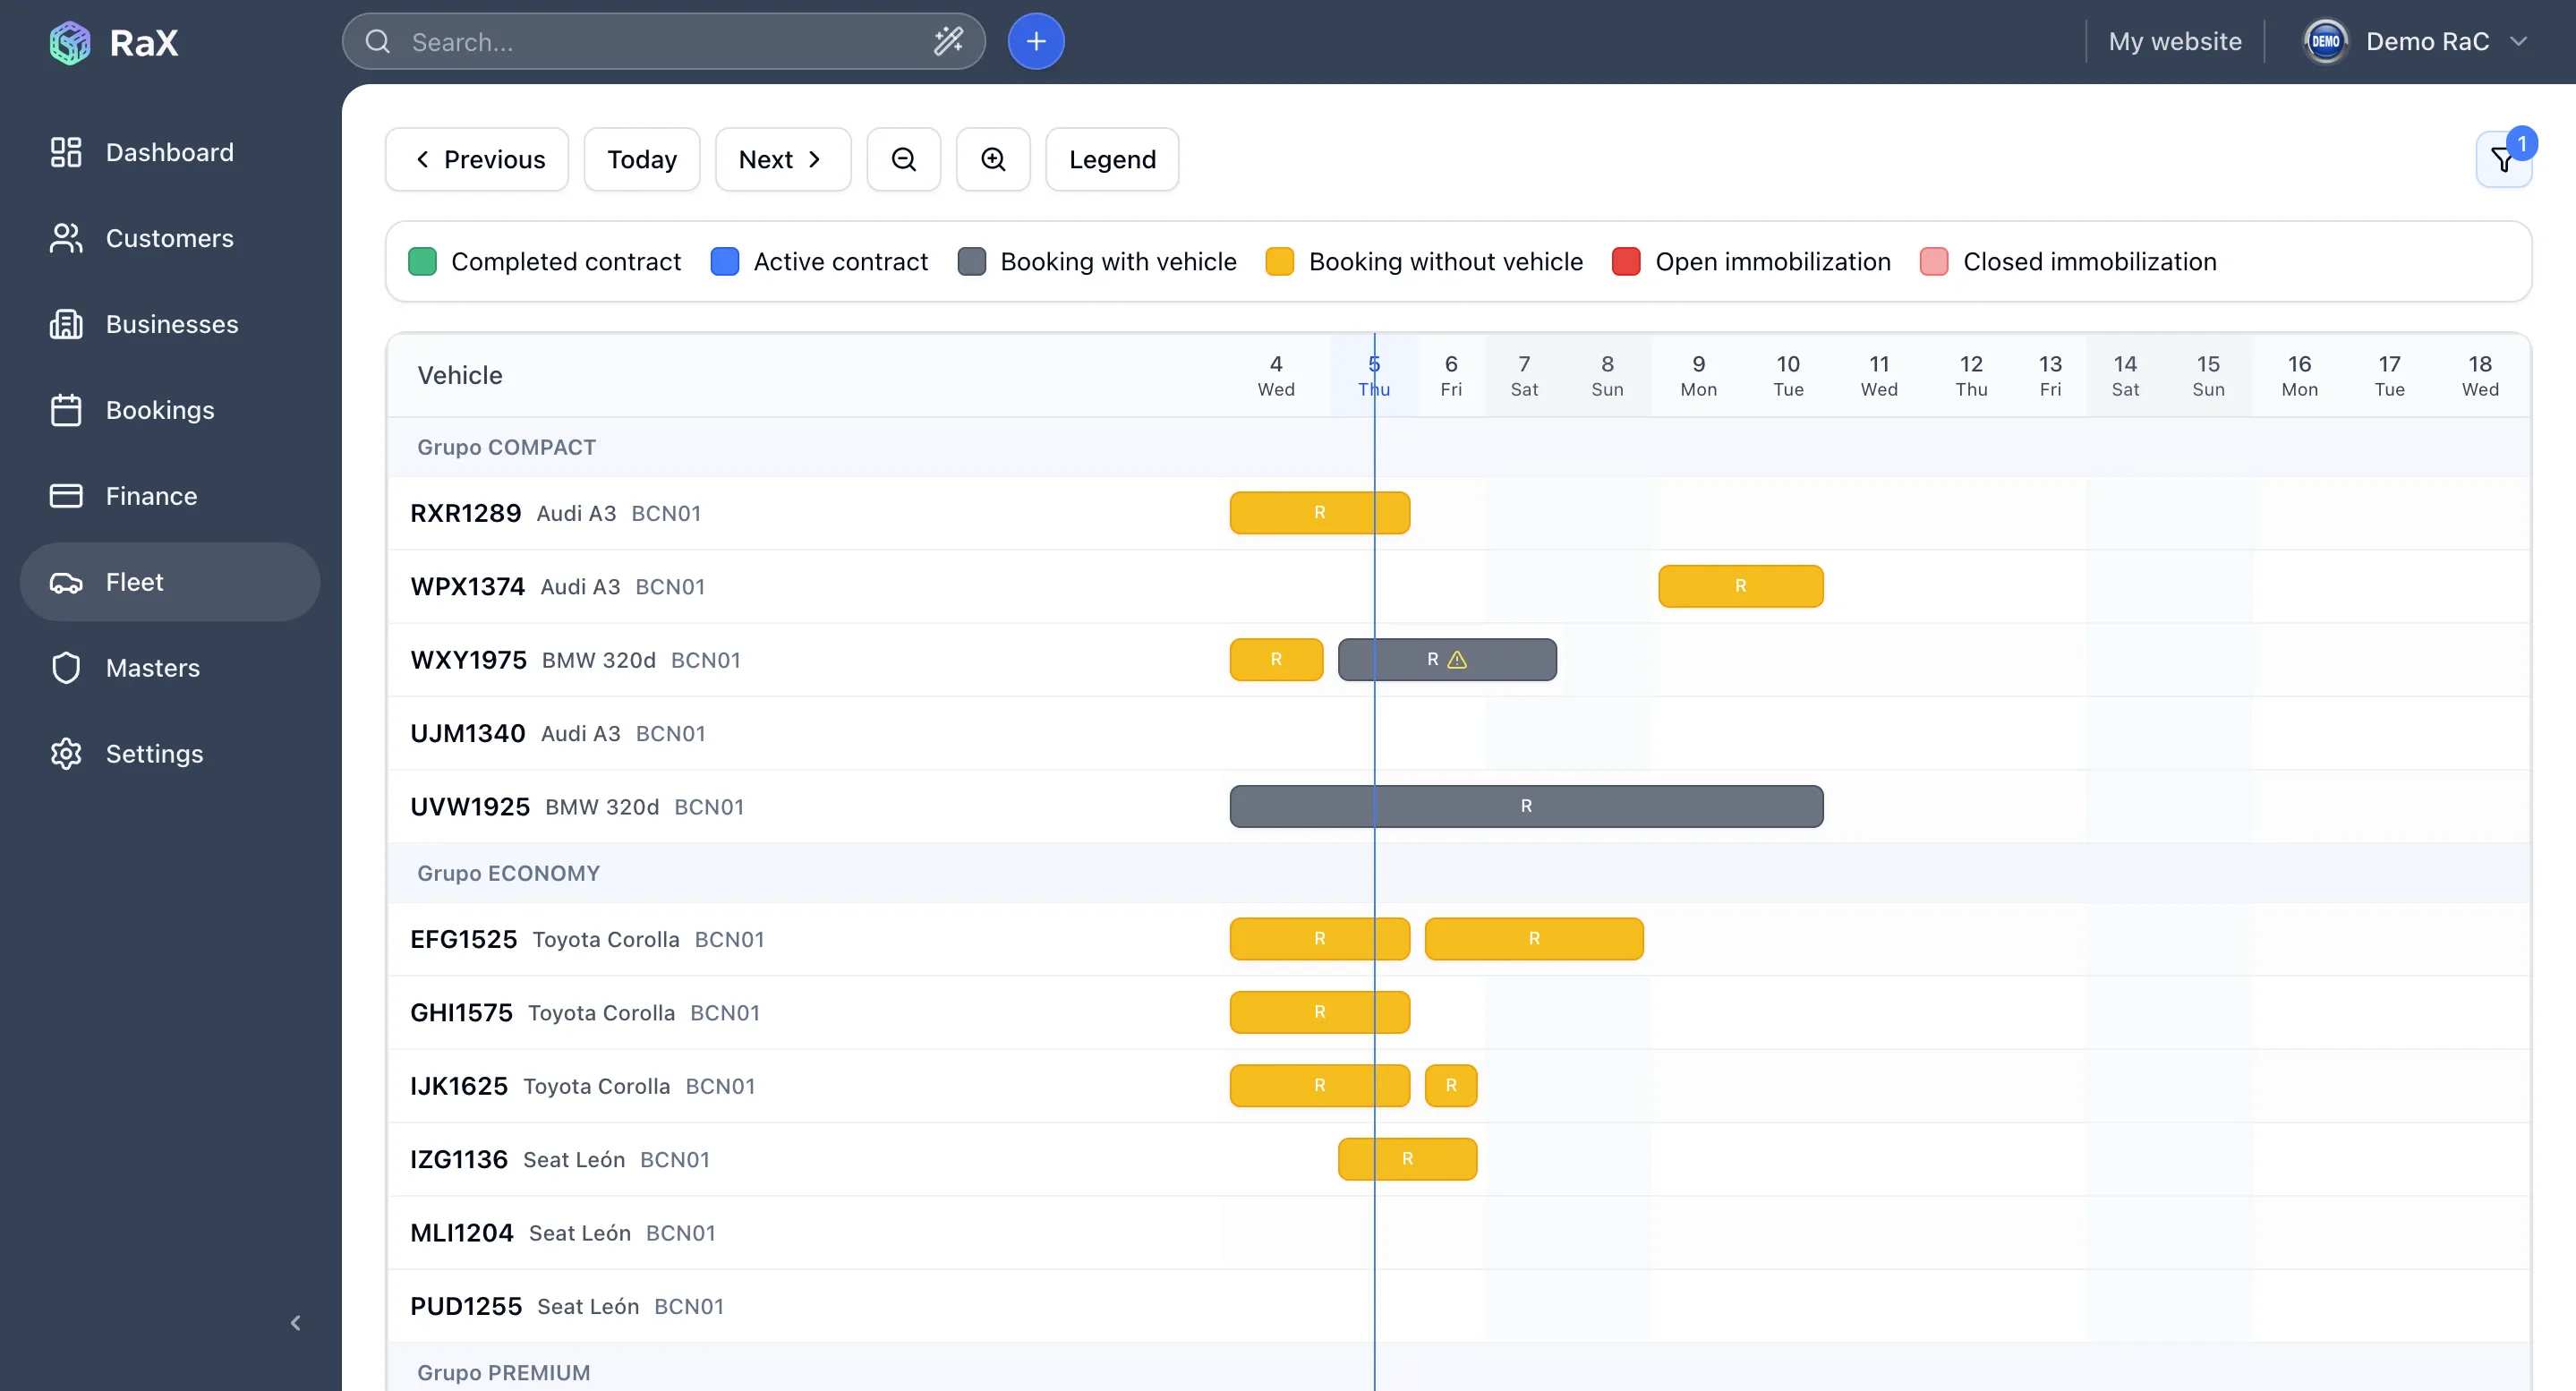Image resolution: width=2576 pixels, height=1391 pixels.
Task: Open the IJK1625 small yellow booking
Action: click(1451, 1086)
